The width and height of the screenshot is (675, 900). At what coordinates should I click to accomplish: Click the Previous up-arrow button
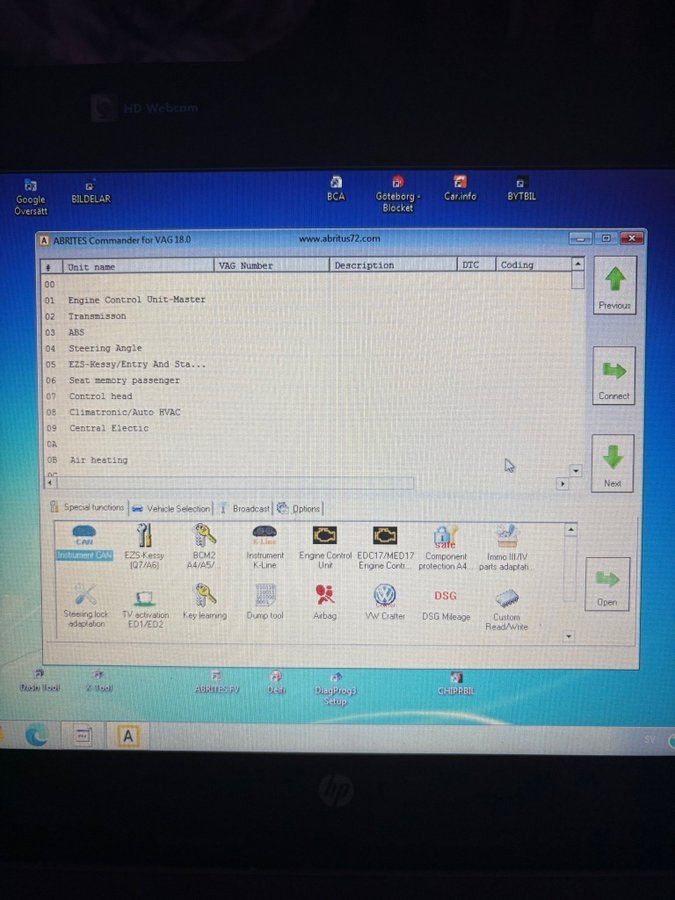tap(615, 284)
